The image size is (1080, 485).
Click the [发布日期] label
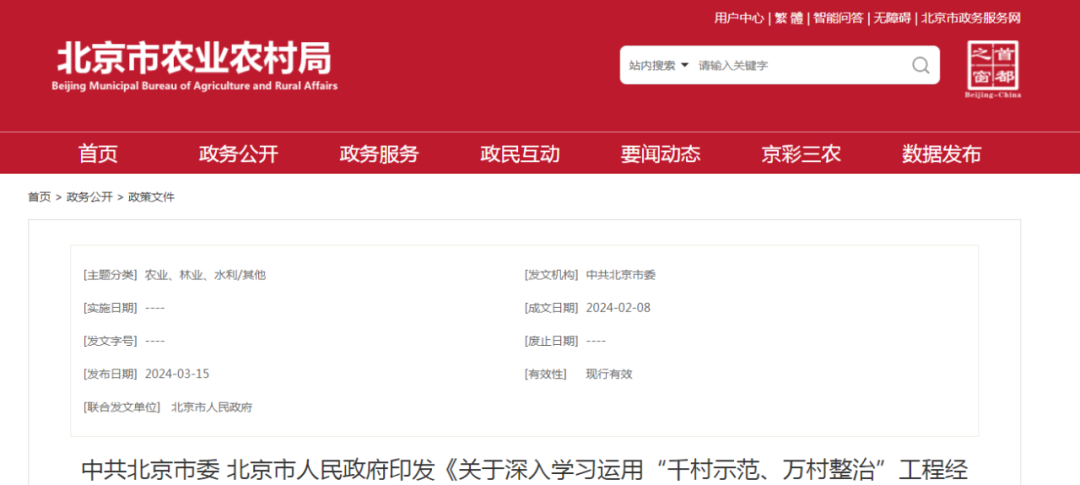tap(110, 374)
